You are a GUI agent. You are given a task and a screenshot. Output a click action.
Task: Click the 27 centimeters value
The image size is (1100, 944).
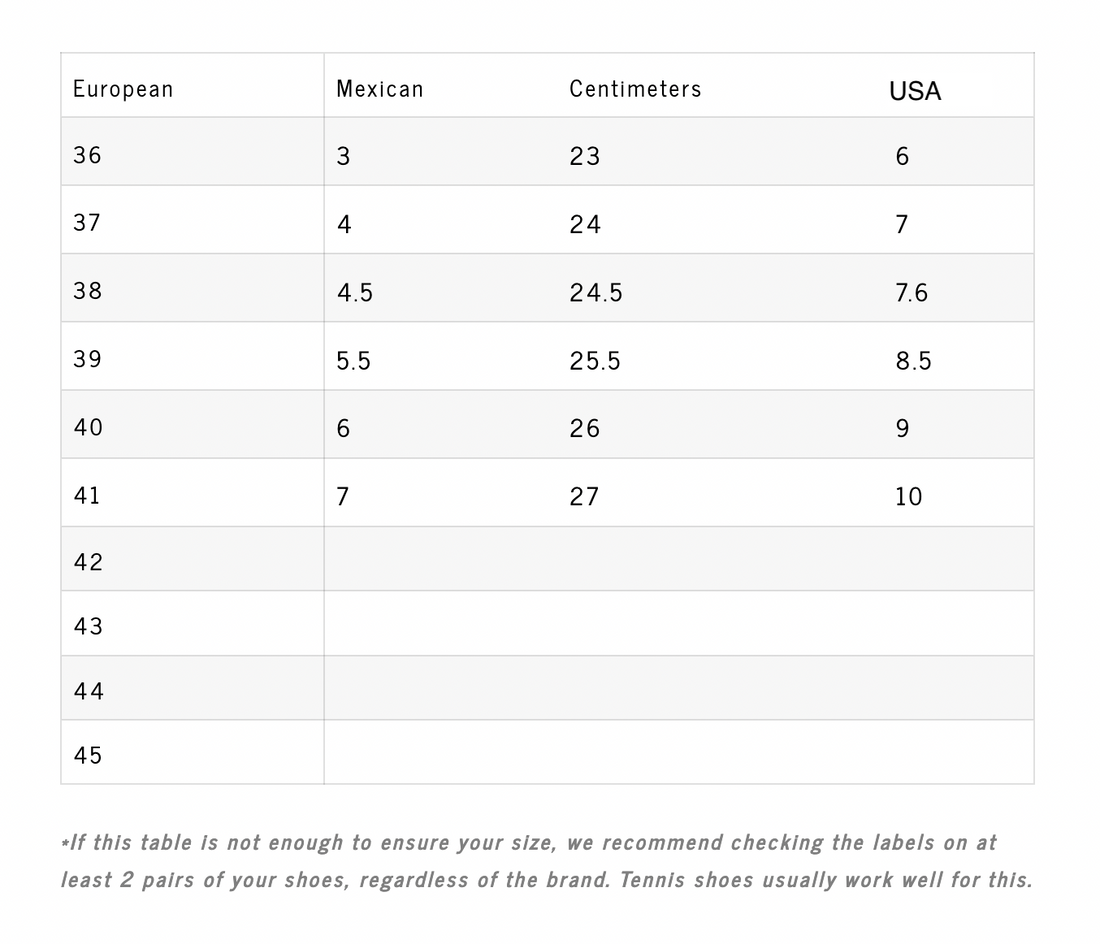584,496
